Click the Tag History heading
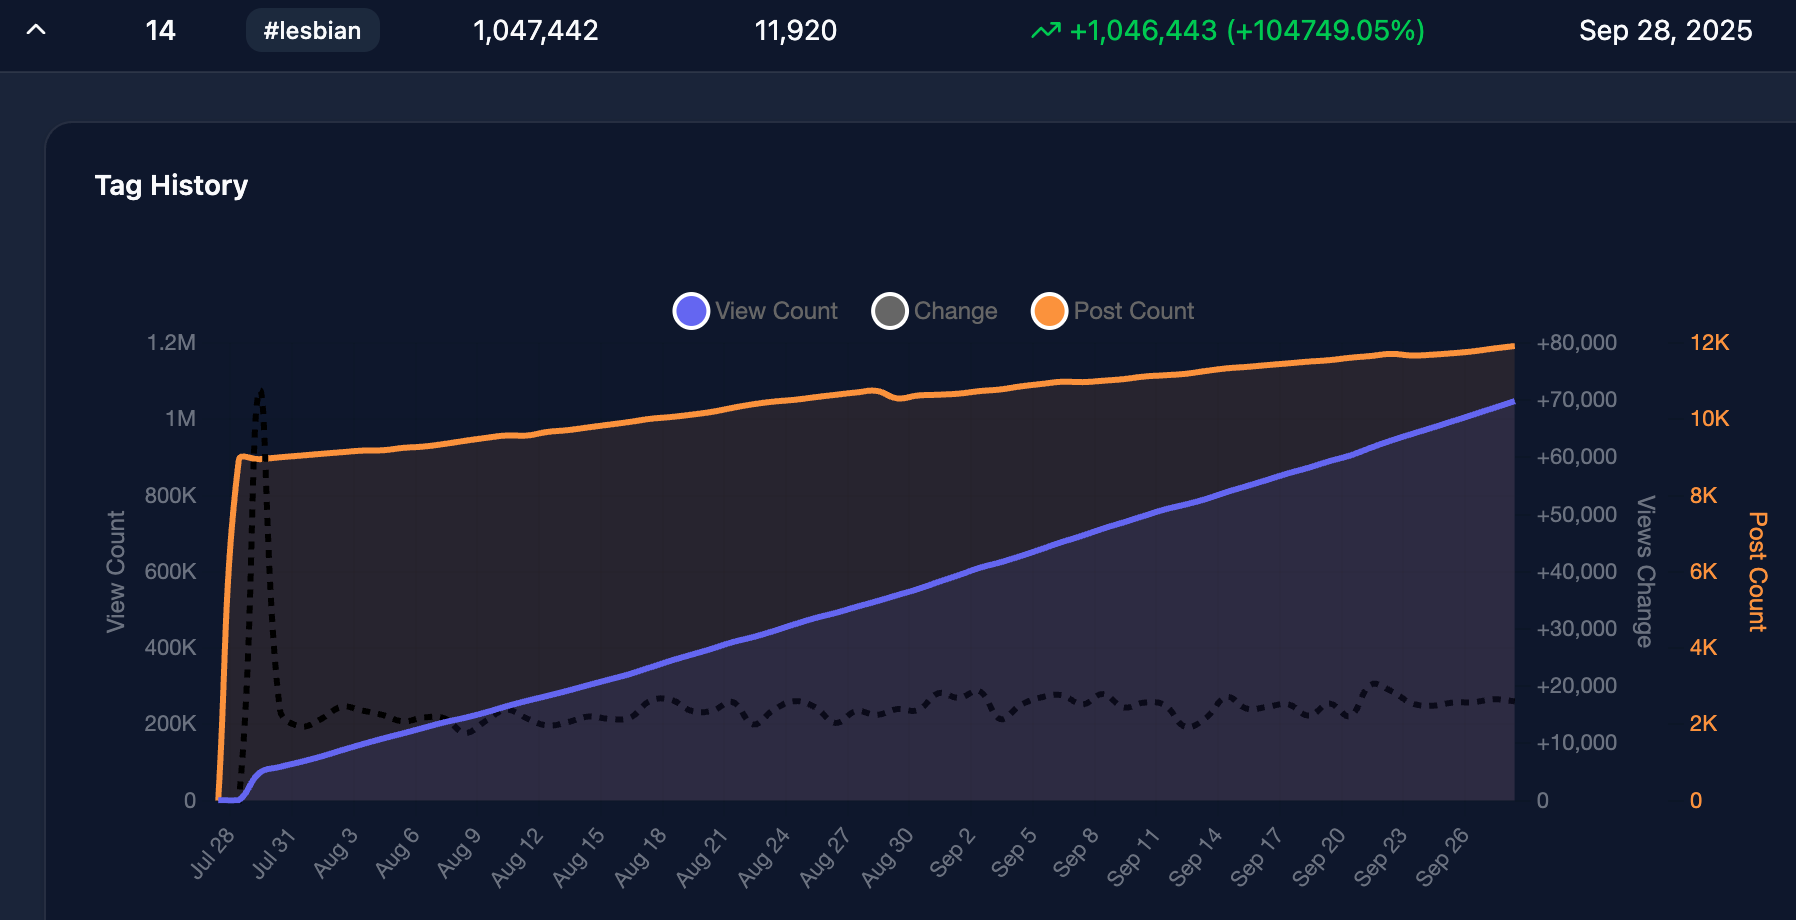1796x920 pixels. click(171, 185)
